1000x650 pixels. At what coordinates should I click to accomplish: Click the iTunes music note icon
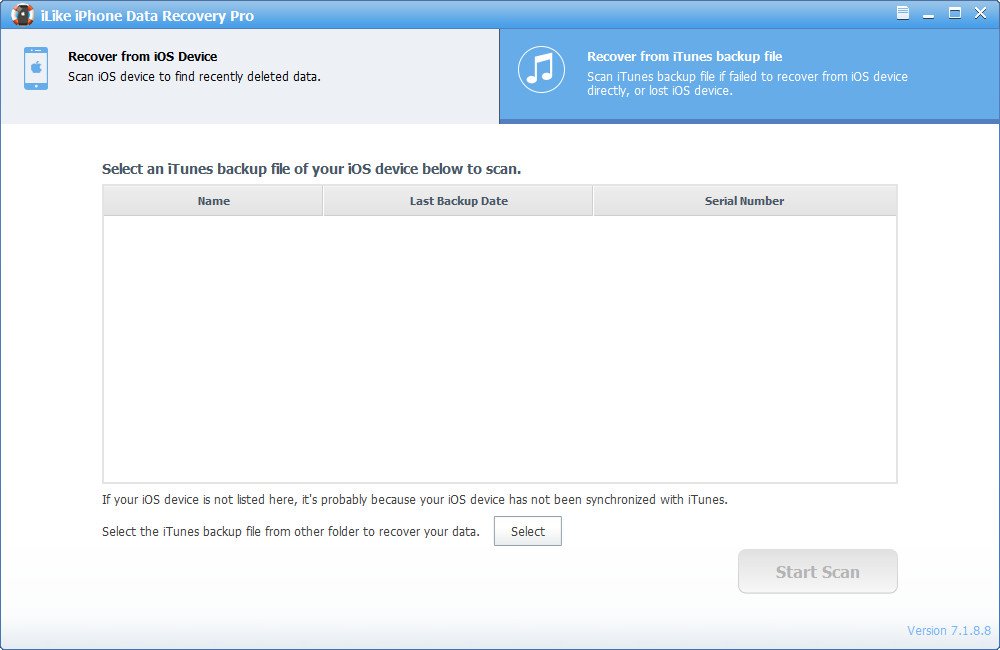tap(541, 70)
